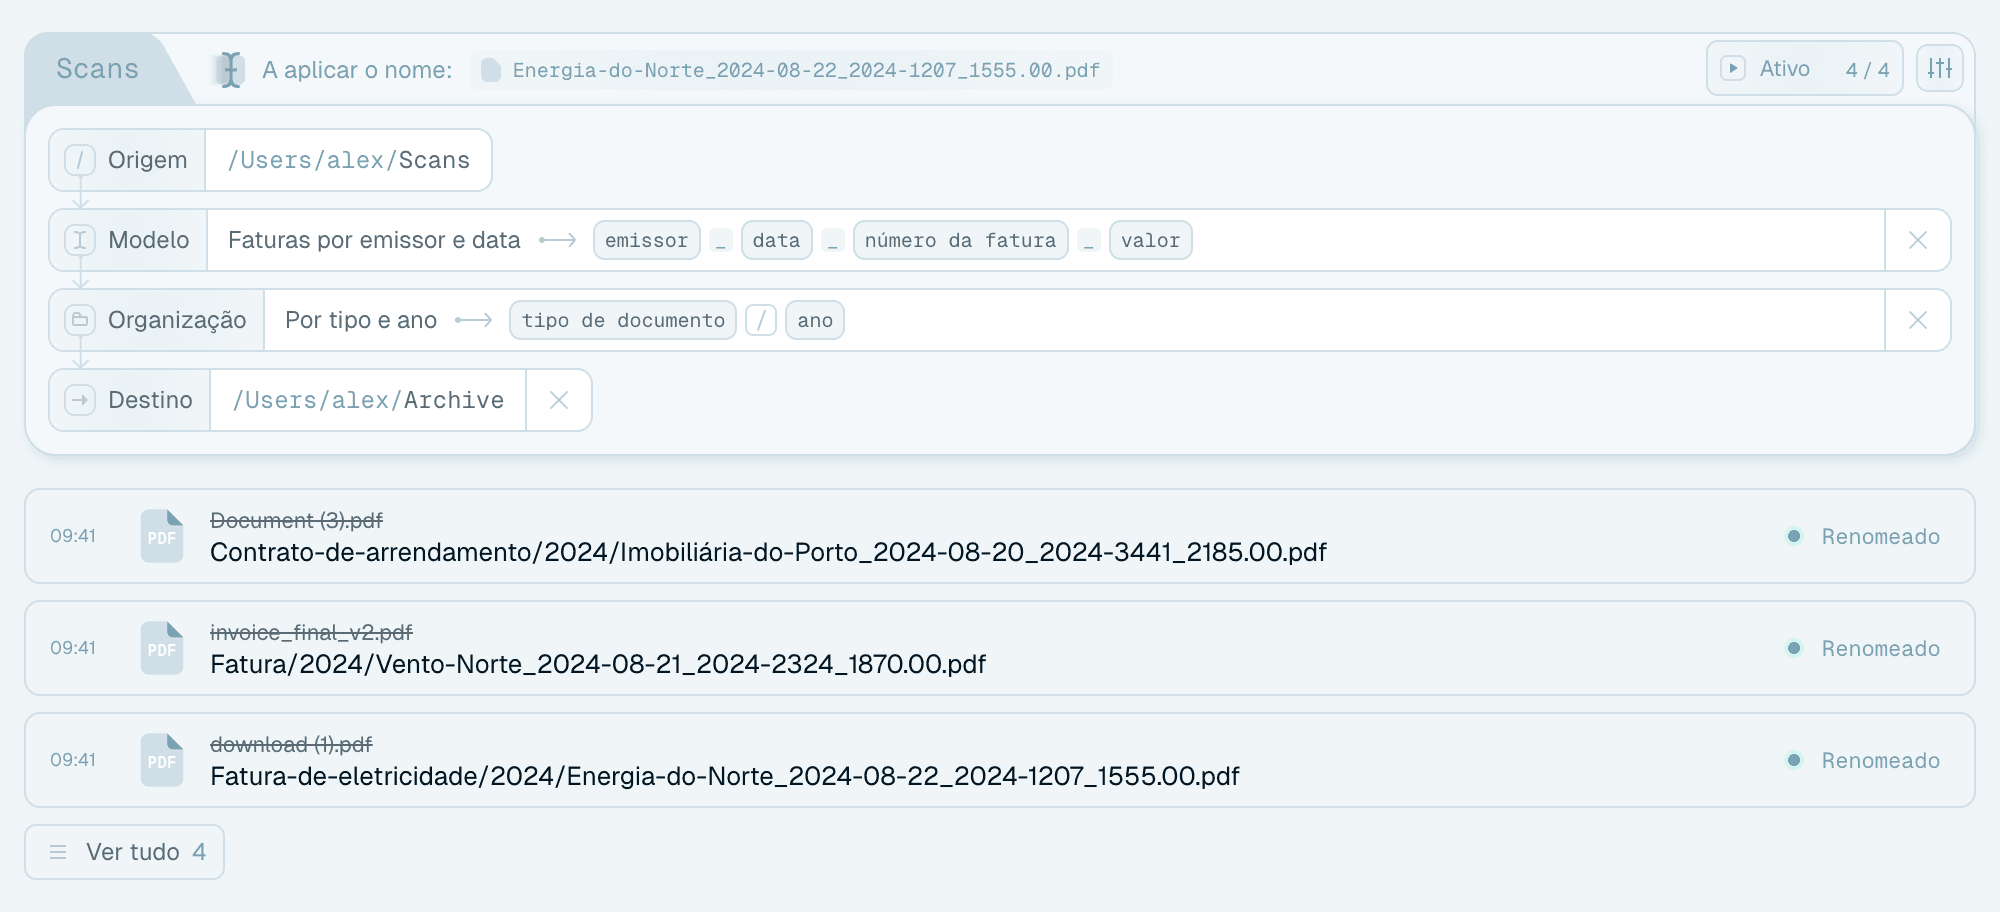Click the PDF icon for Document (3).pdf
This screenshot has height=912, width=2000.
[162, 536]
